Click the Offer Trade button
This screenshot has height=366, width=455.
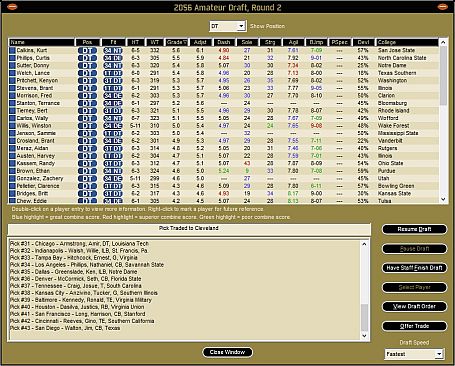coord(414,326)
